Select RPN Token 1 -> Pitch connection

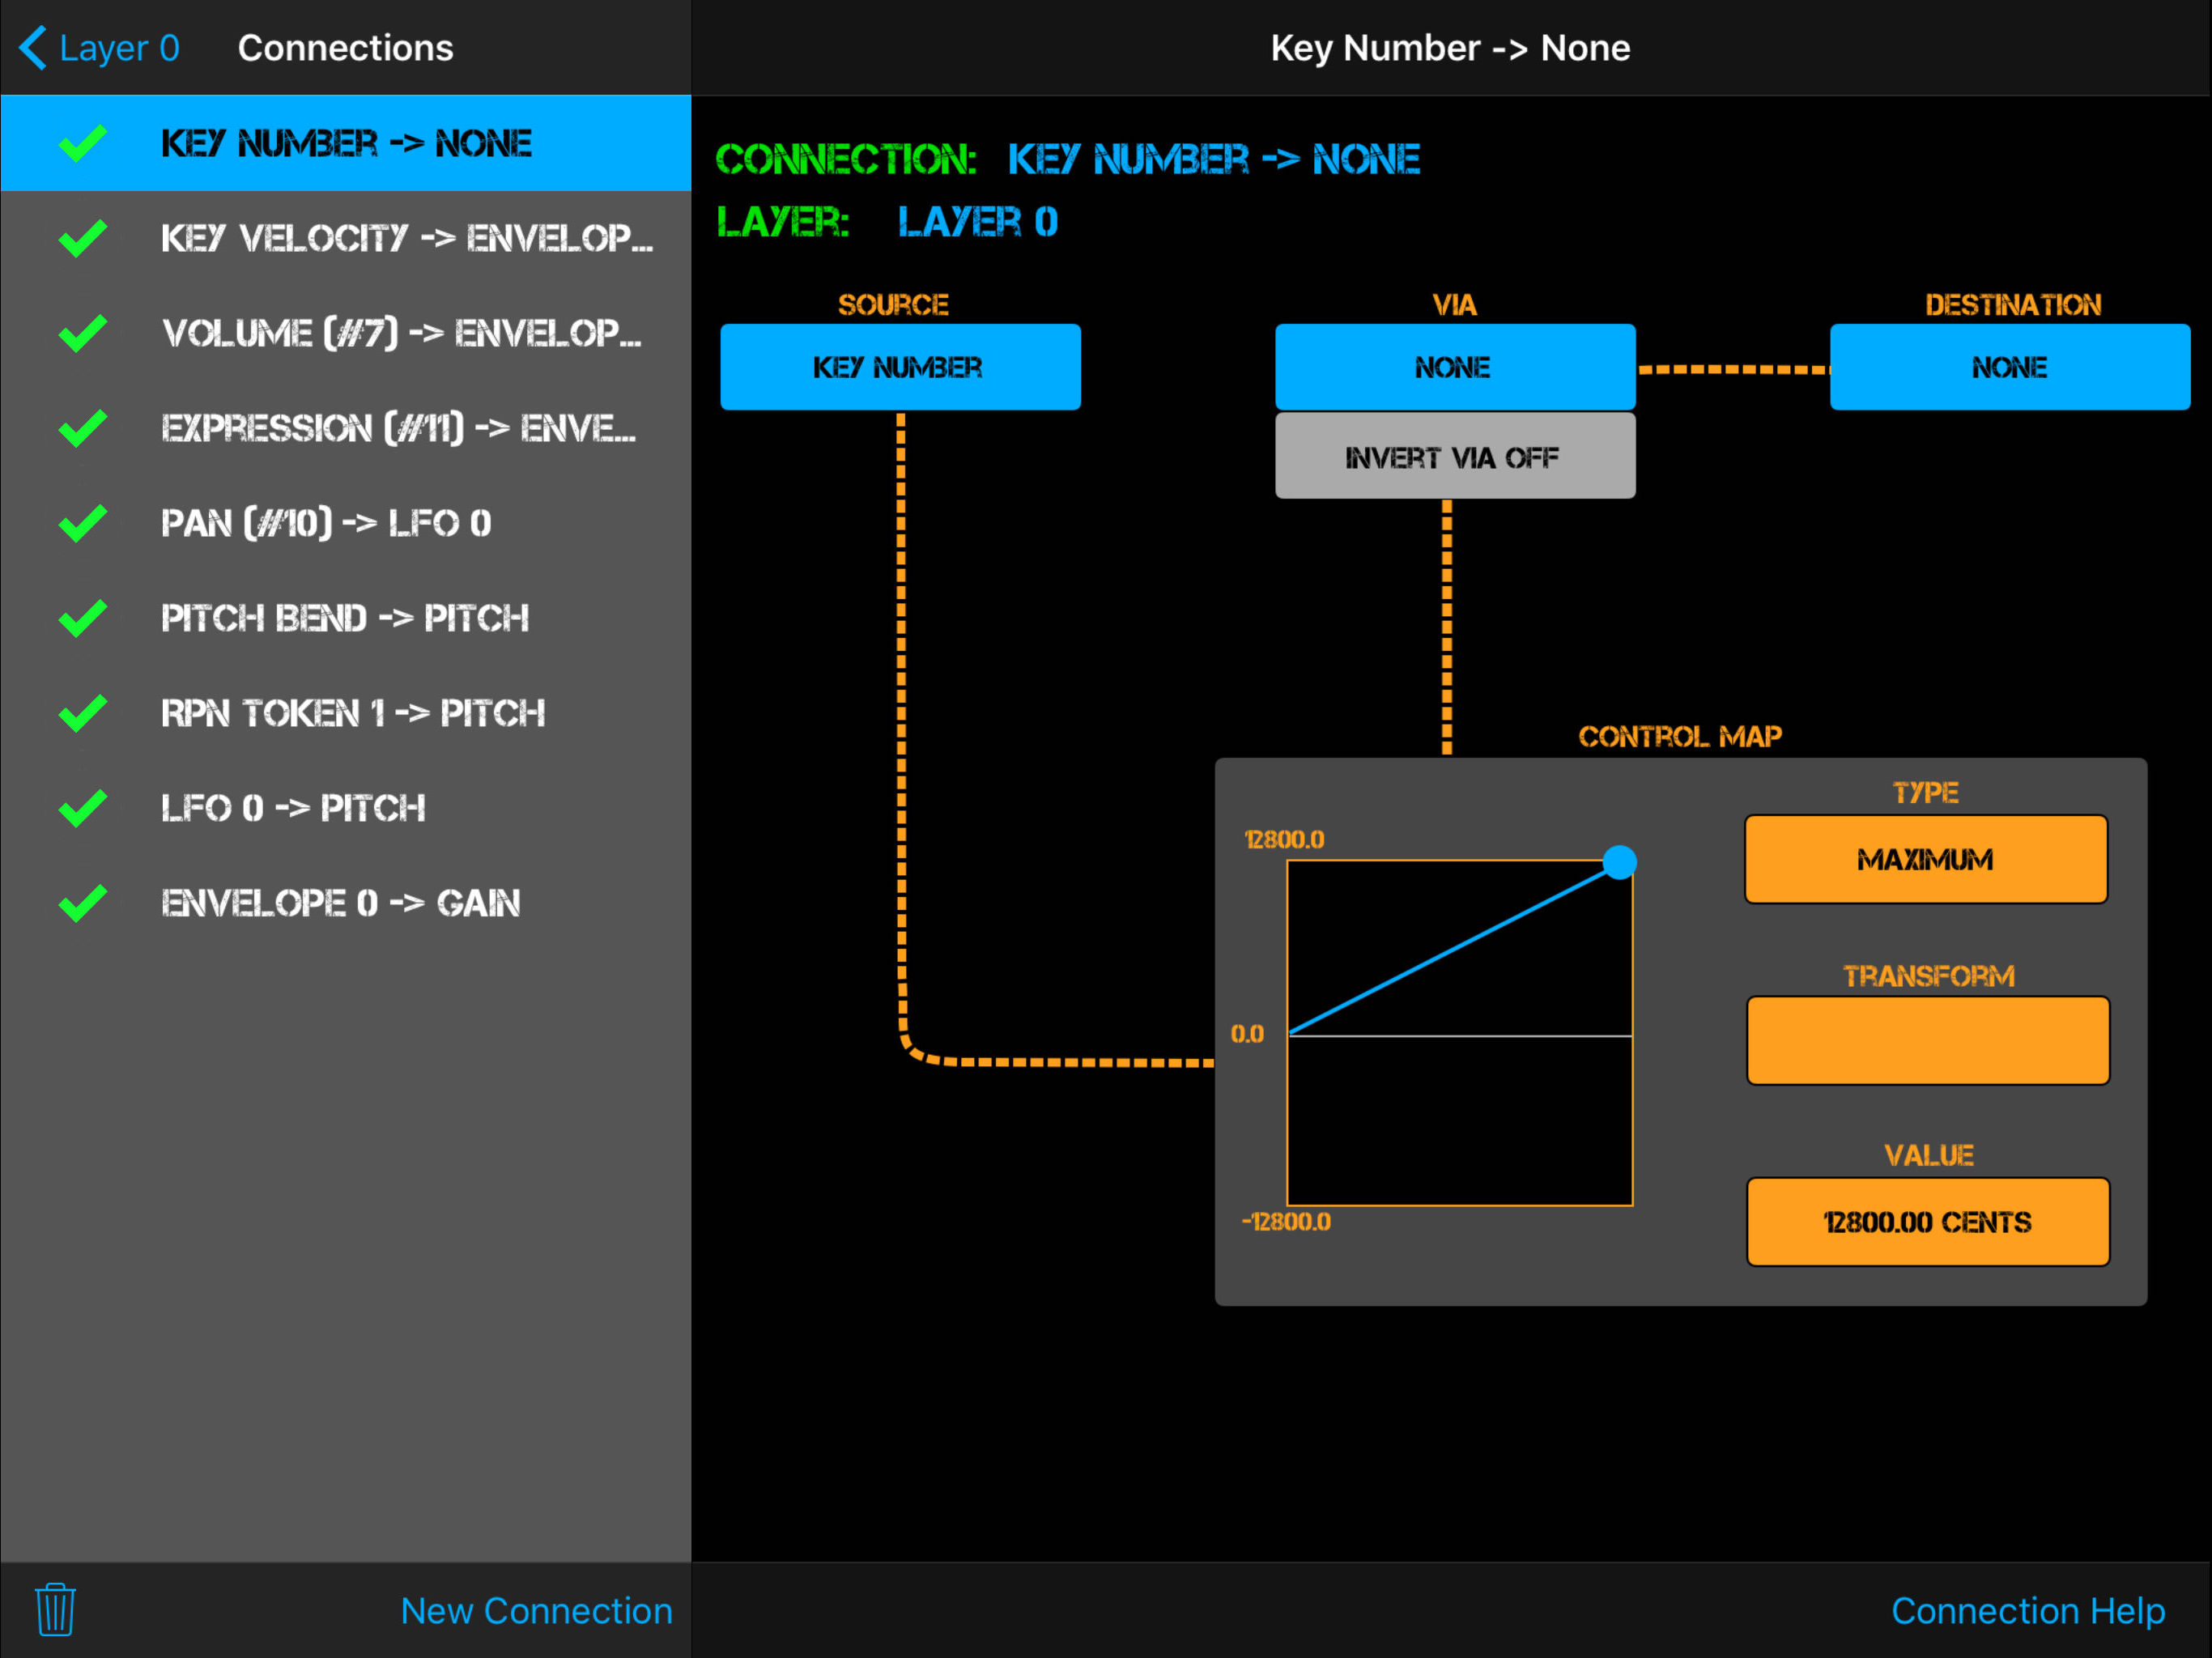(x=352, y=713)
